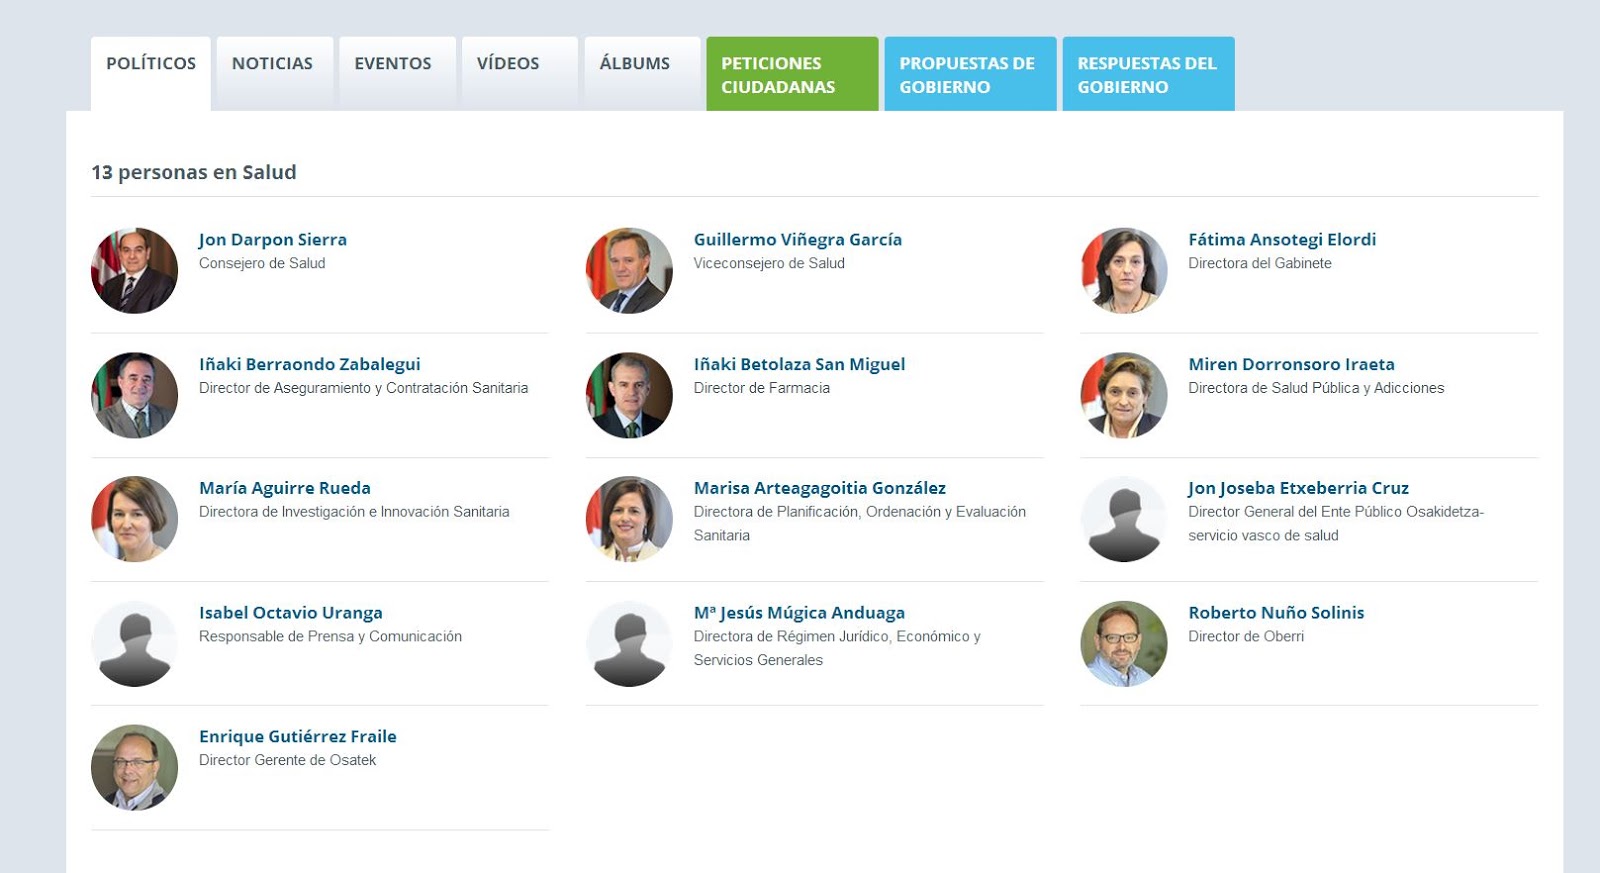Open Jon Darpon Sierra's profile link
This screenshot has height=873, width=1600.
[273, 240]
